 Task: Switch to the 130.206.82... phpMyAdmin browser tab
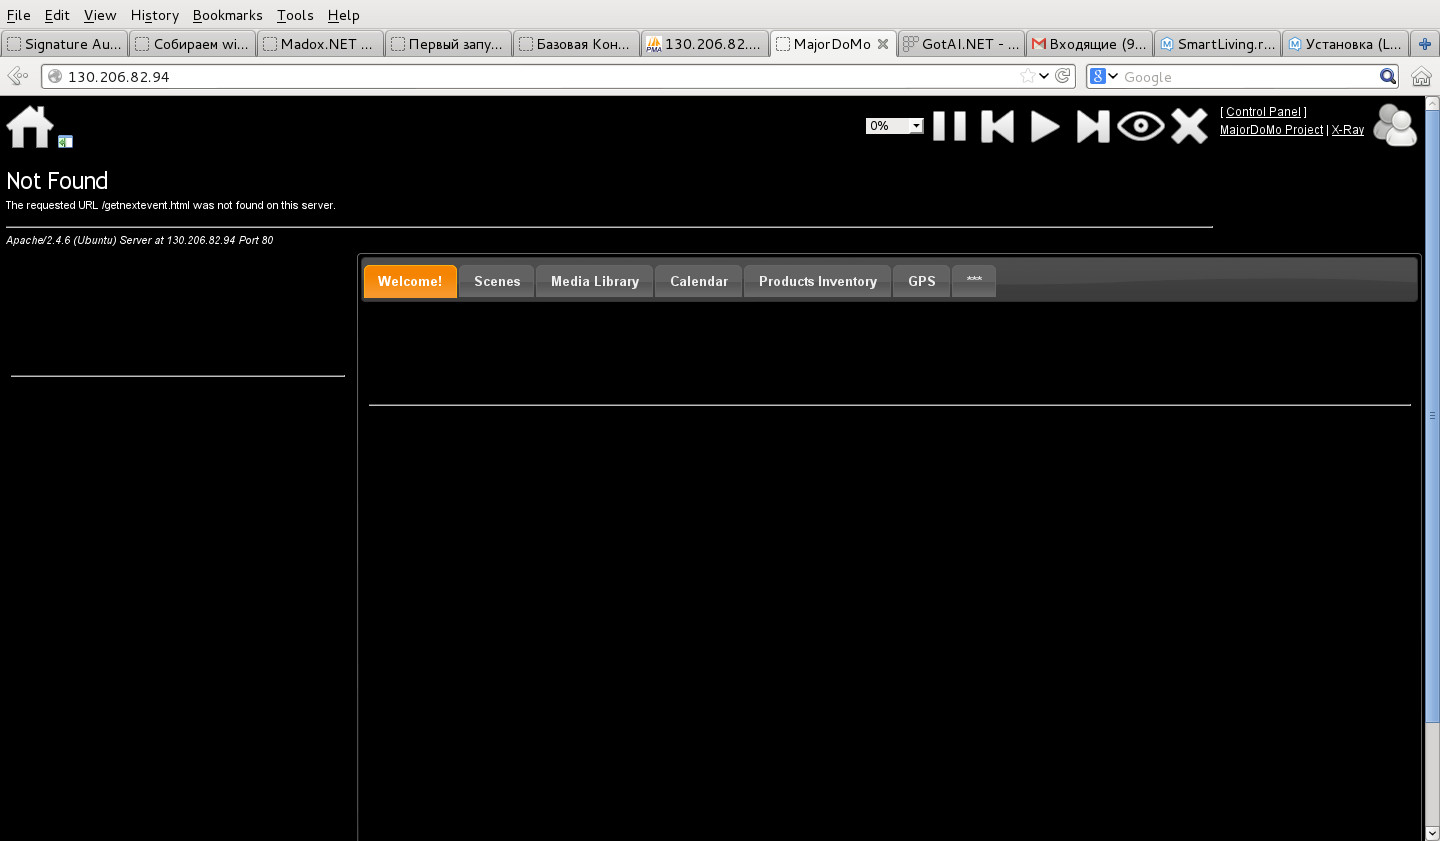click(x=705, y=44)
